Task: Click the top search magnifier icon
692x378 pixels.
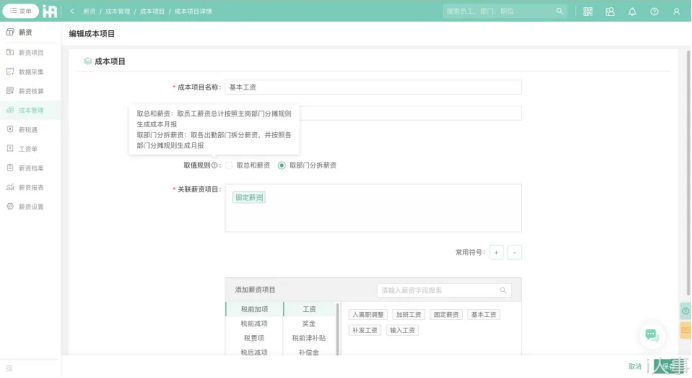Action: (560, 11)
